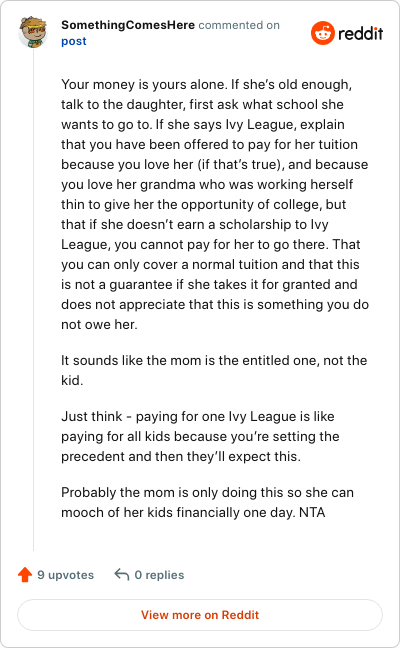Click the "Probably the mom is only" paragraph
This screenshot has height=648, width=400.
(x=207, y=502)
